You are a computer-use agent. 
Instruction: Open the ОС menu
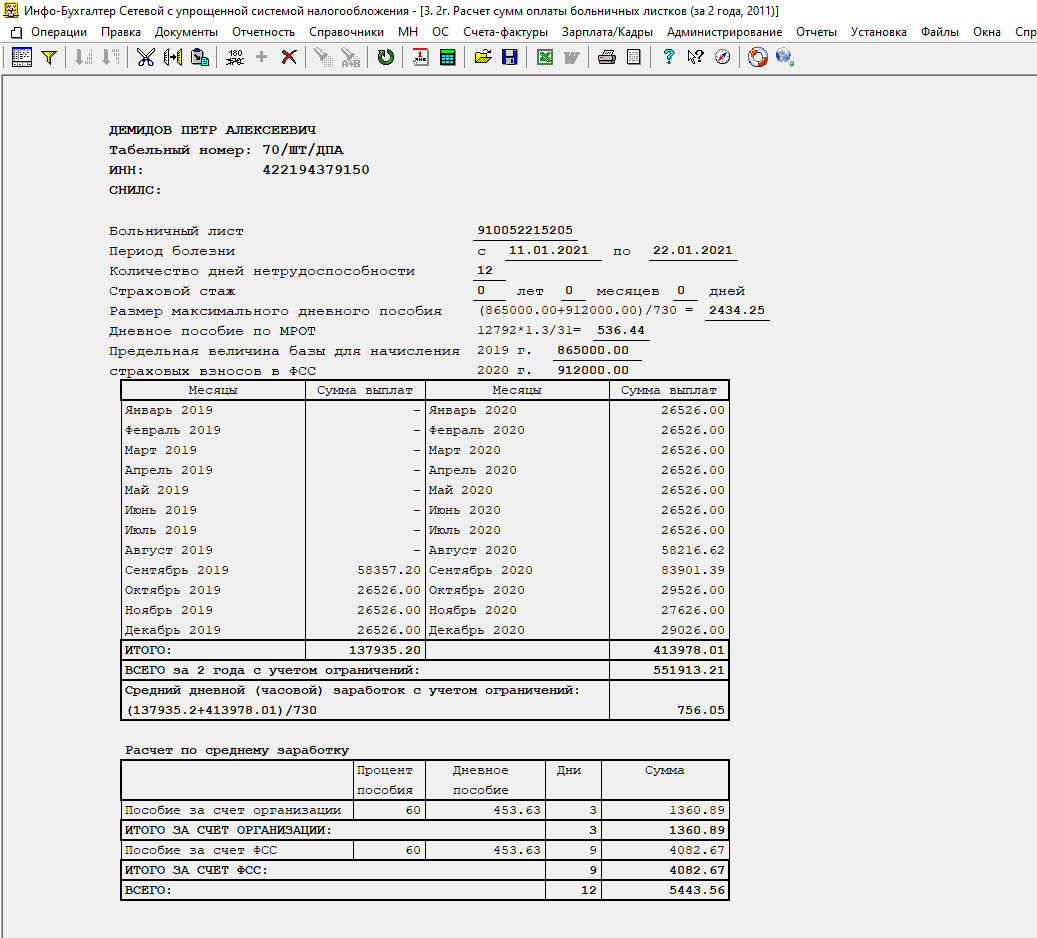click(440, 32)
